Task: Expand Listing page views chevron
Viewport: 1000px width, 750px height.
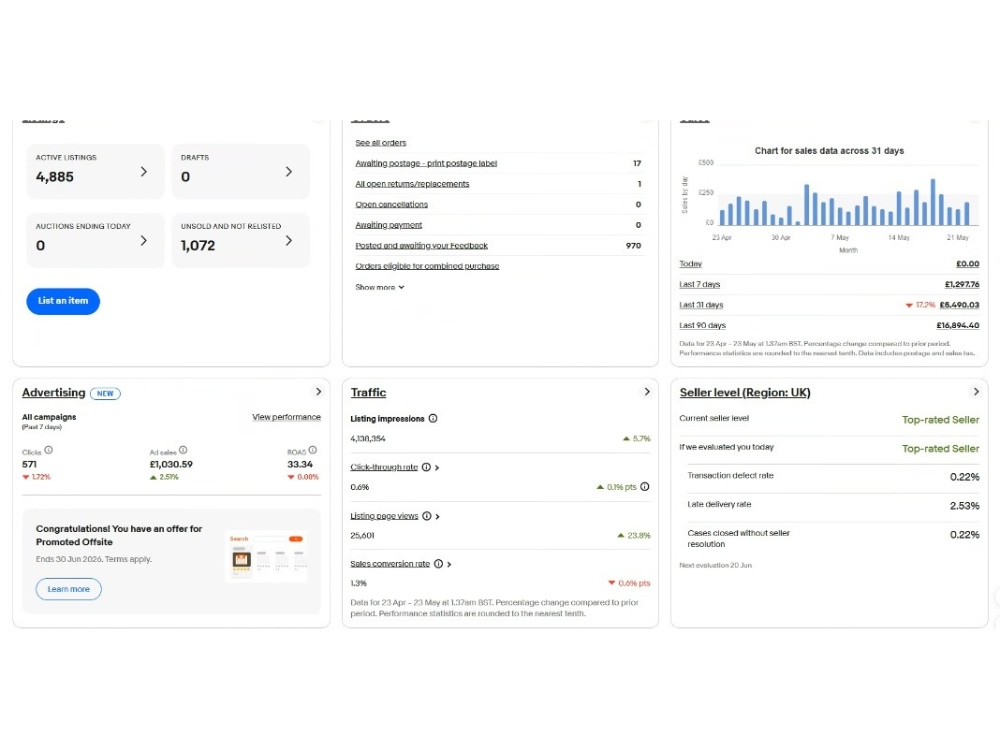Action: click(x=438, y=517)
